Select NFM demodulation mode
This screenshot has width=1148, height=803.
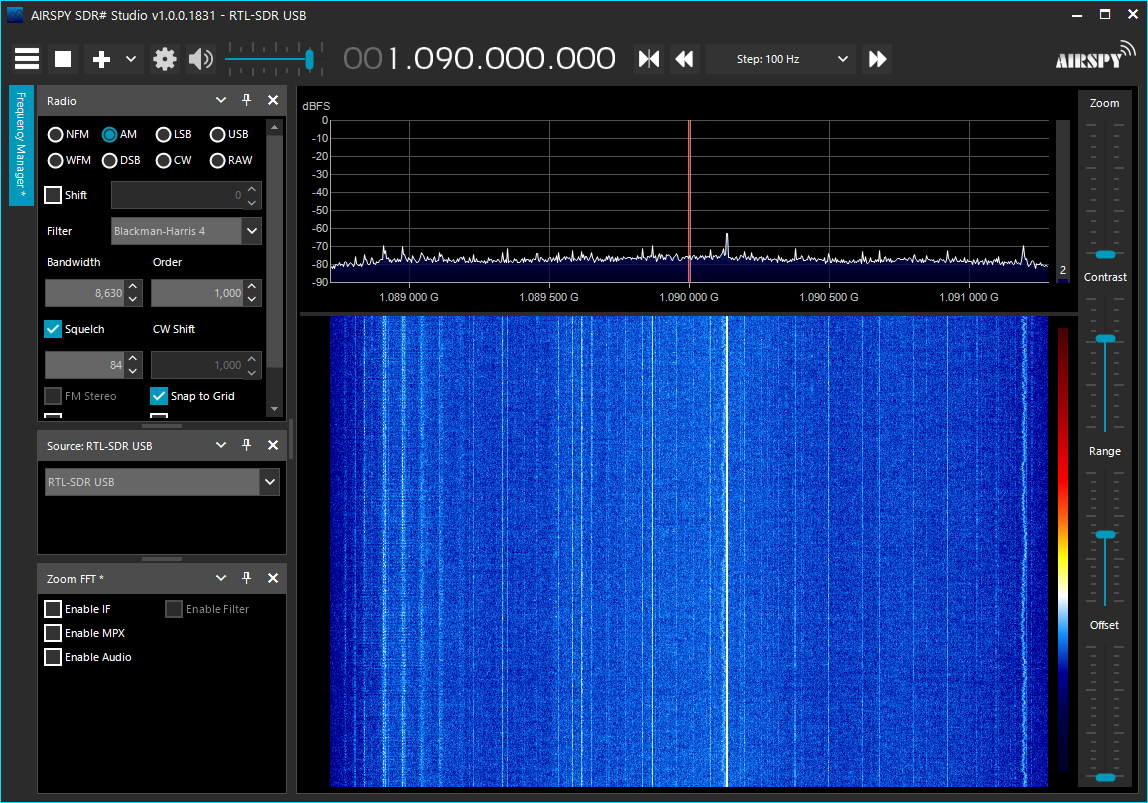55,135
